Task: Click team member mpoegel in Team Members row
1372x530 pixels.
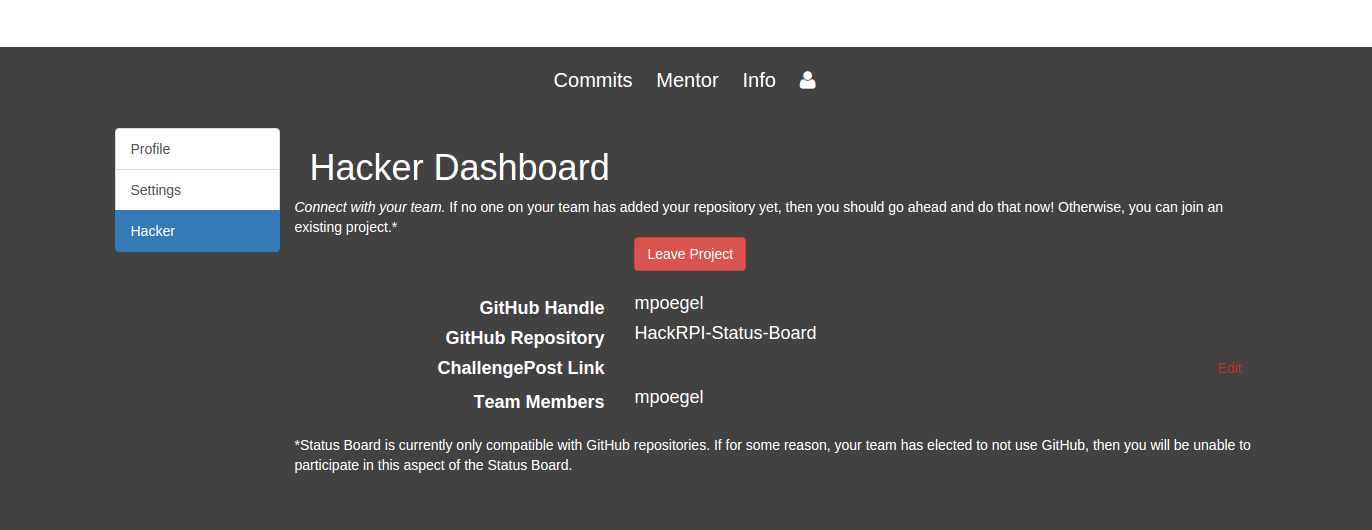Action: pos(669,397)
